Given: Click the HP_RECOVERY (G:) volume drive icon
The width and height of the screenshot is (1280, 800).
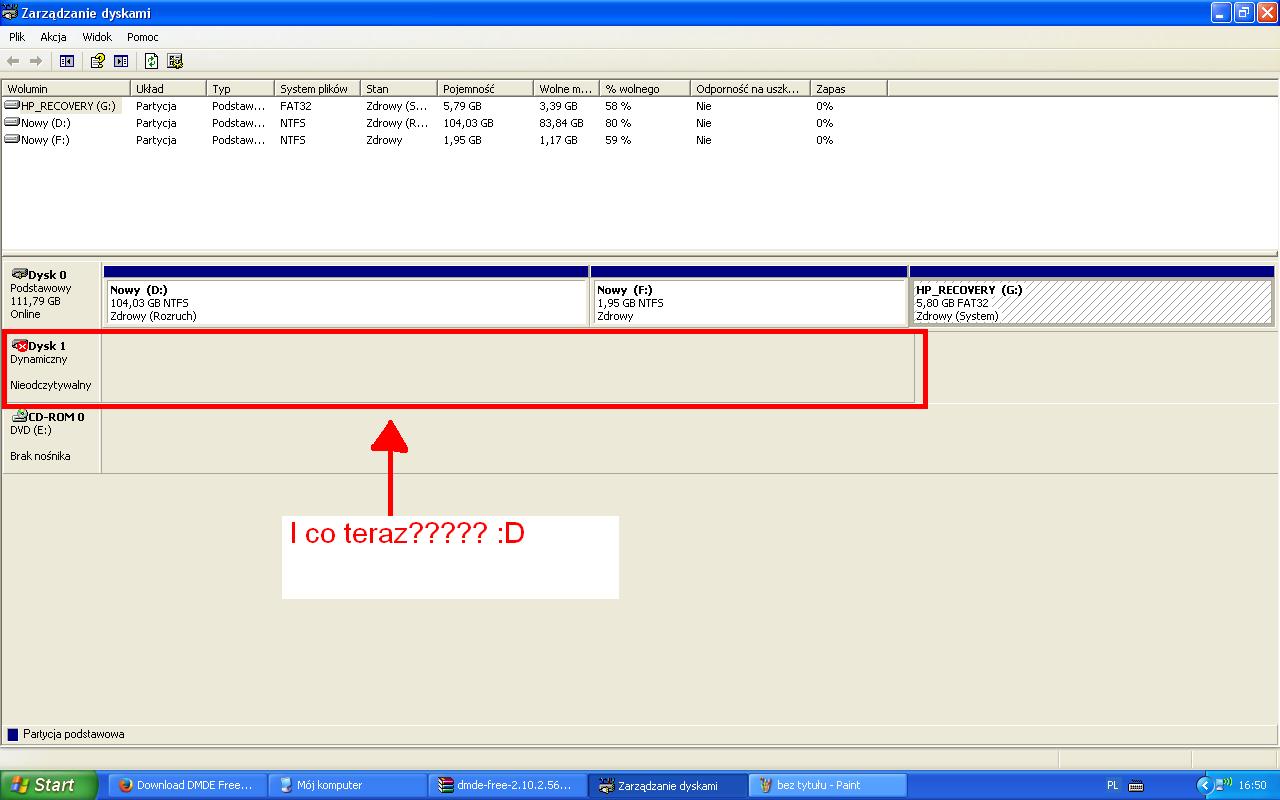Looking at the screenshot, I should (11, 105).
